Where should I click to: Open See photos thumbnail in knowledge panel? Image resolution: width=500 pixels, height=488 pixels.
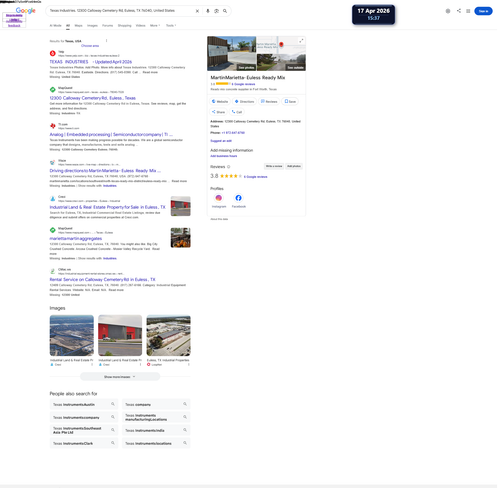coord(232,53)
